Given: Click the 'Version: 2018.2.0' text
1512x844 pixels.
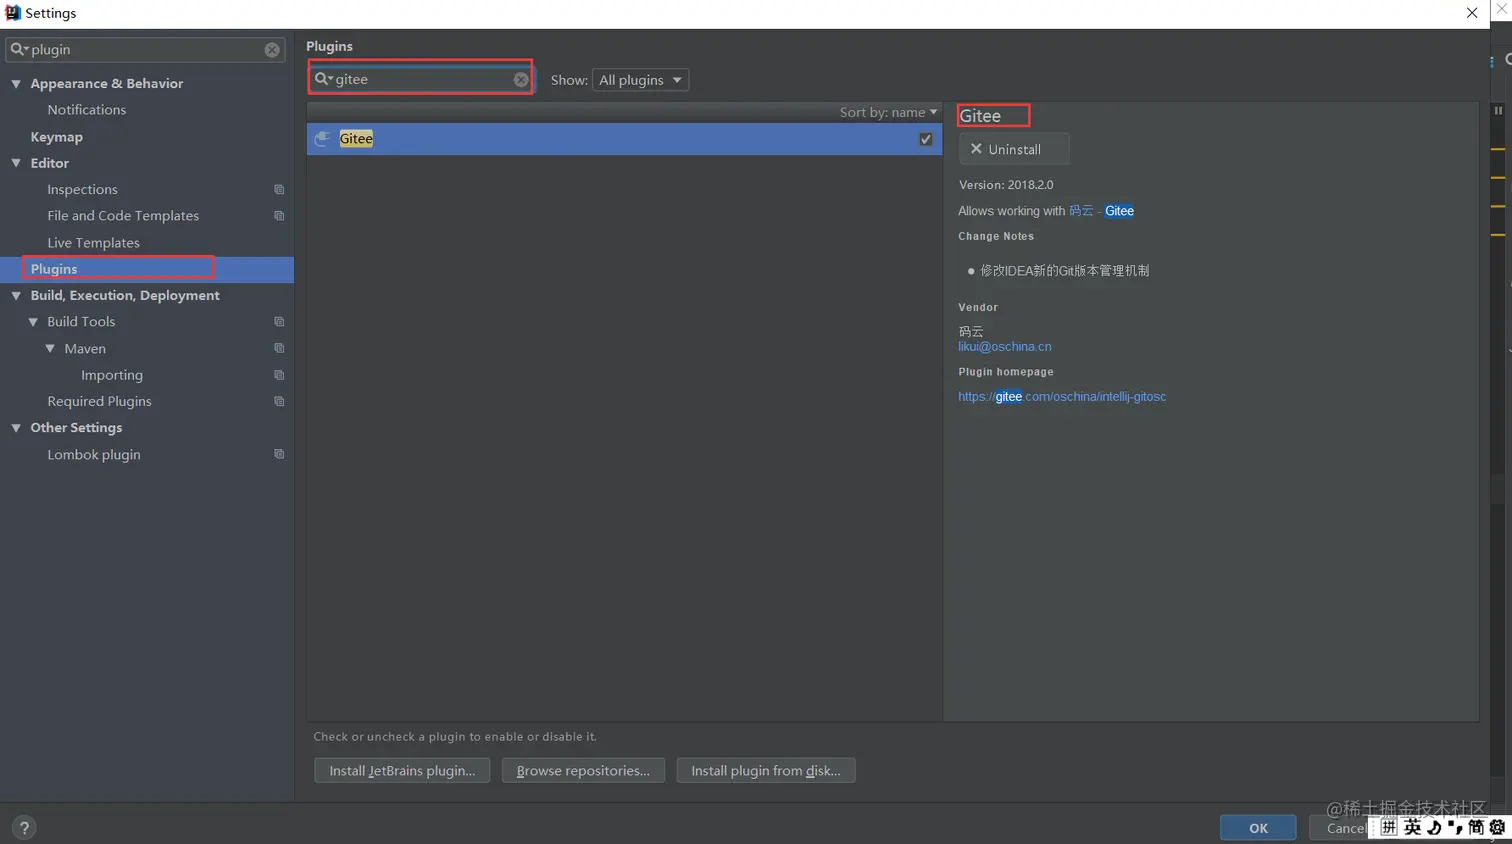Looking at the screenshot, I should pos(1006,185).
